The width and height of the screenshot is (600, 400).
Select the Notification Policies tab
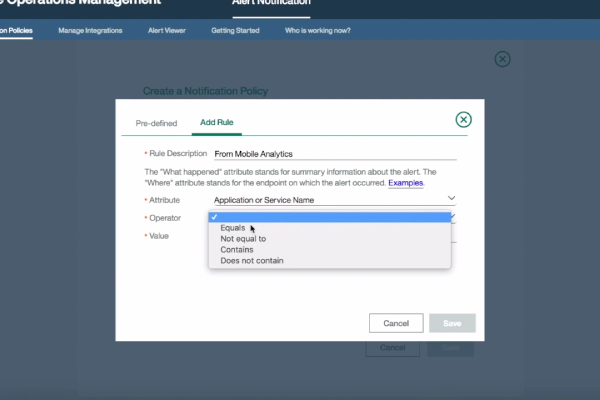pyautogui.click(x=16, y=31)
